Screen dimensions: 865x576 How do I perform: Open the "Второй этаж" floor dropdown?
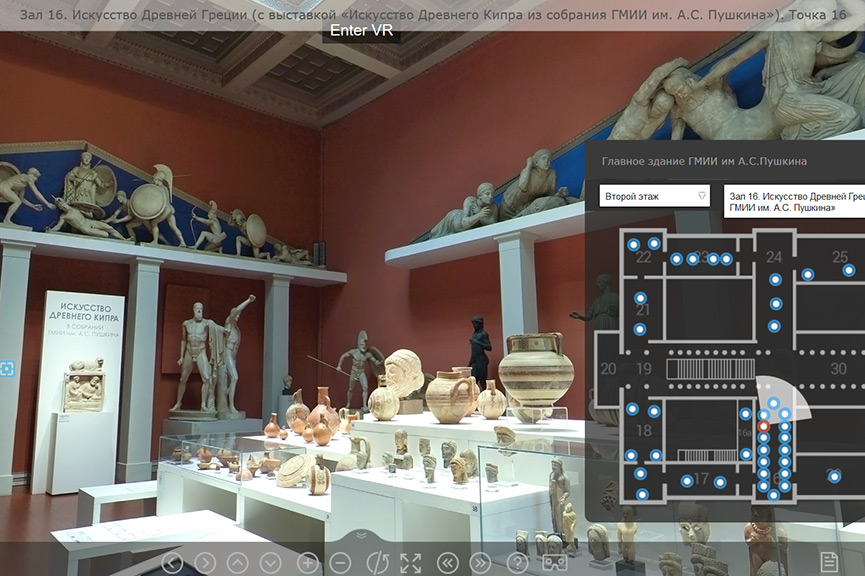(x=655, y=196)
